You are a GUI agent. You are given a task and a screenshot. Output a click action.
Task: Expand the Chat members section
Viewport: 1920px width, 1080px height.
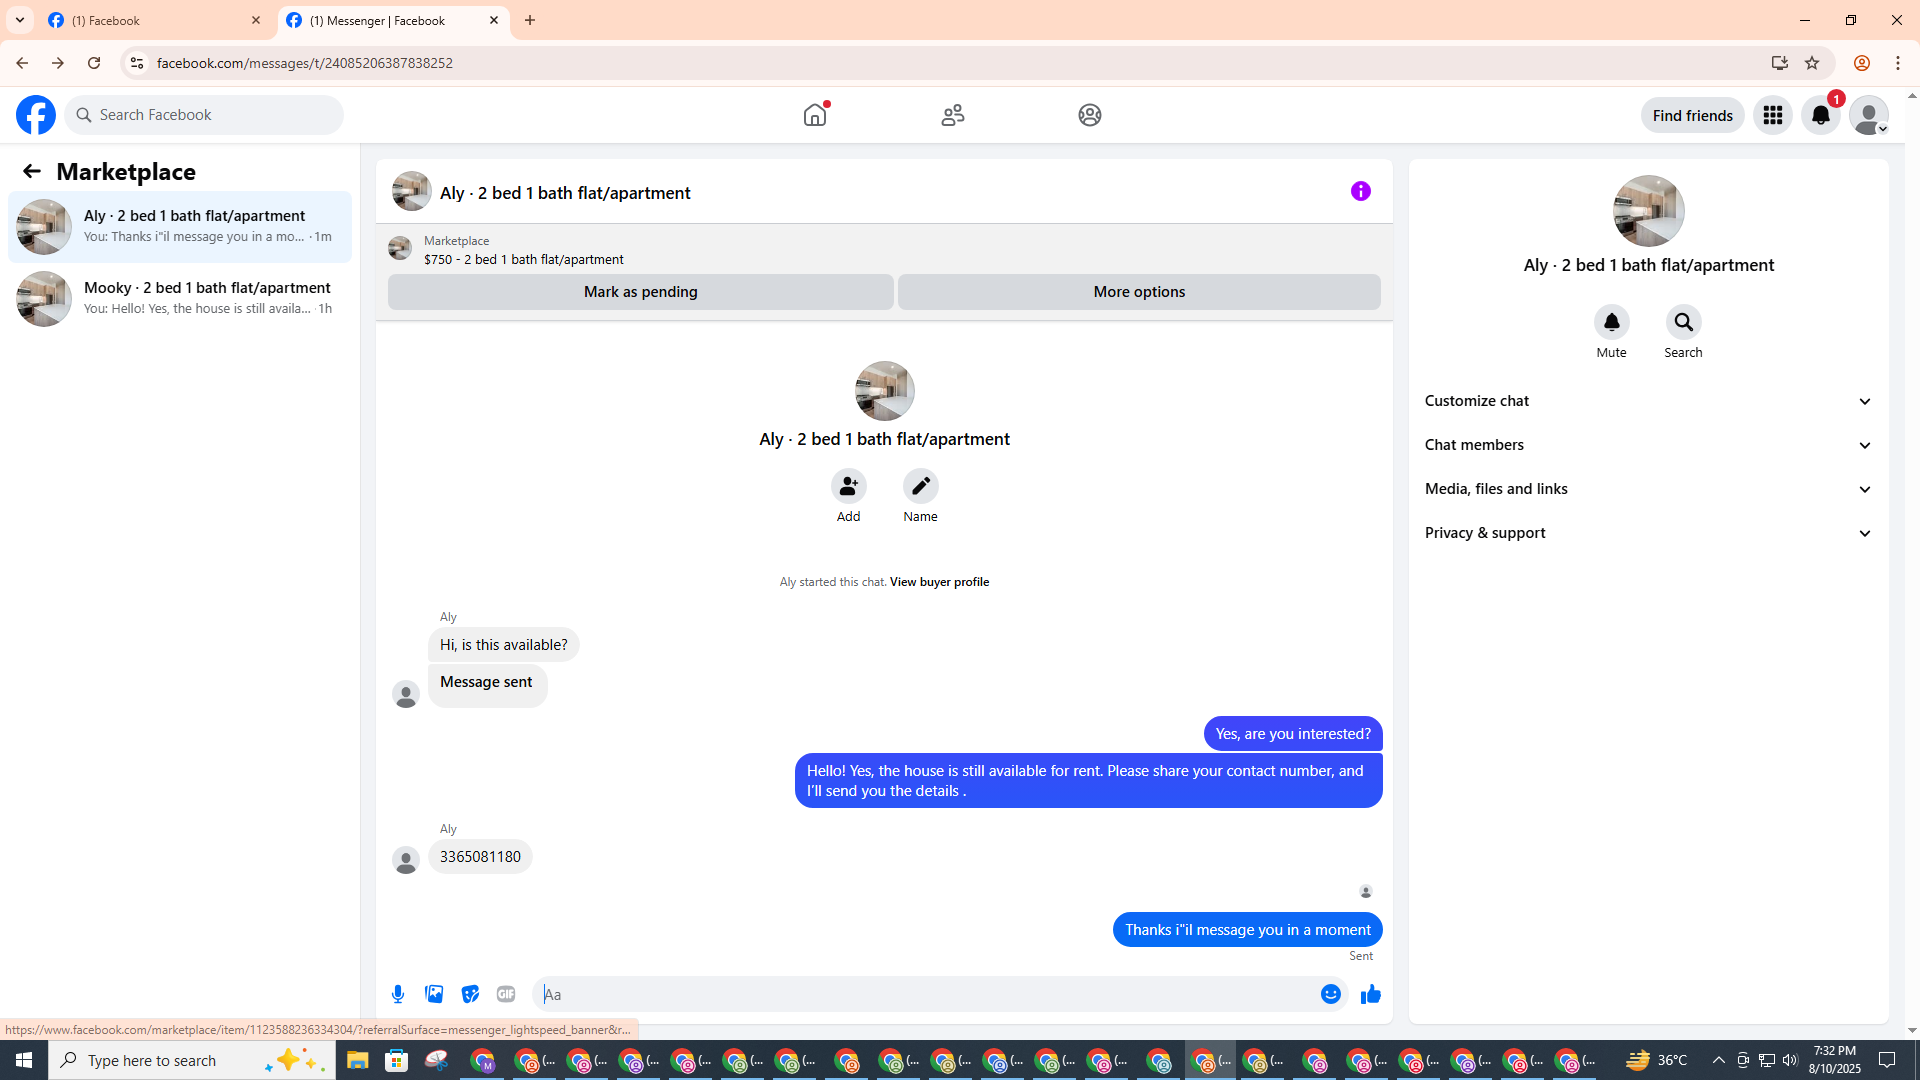[1648, 445]
